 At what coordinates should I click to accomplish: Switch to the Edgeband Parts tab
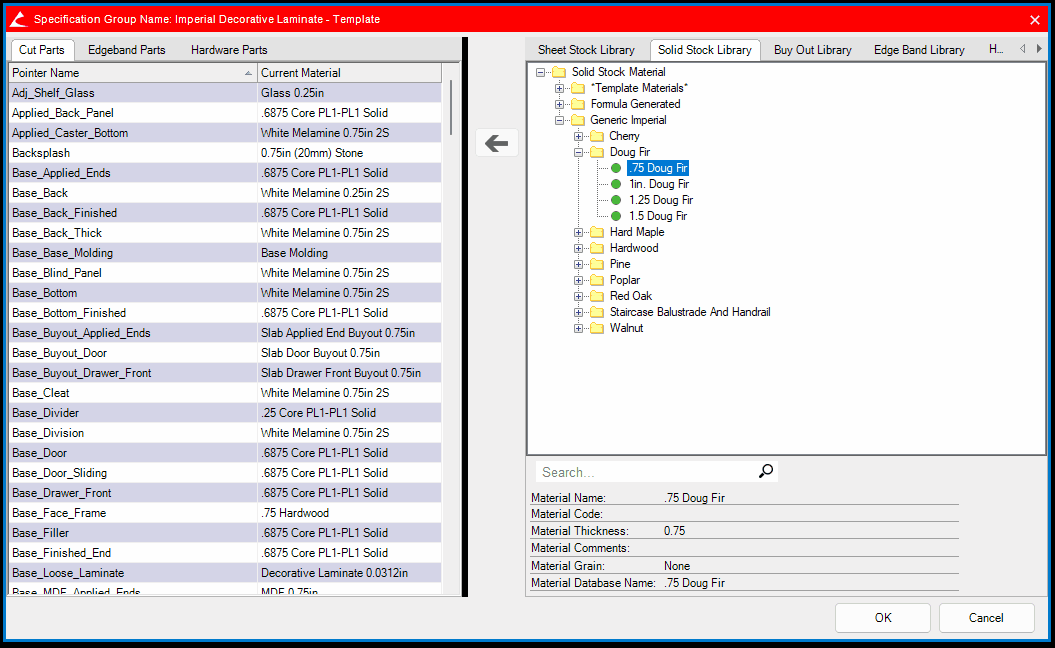(126, 50)
